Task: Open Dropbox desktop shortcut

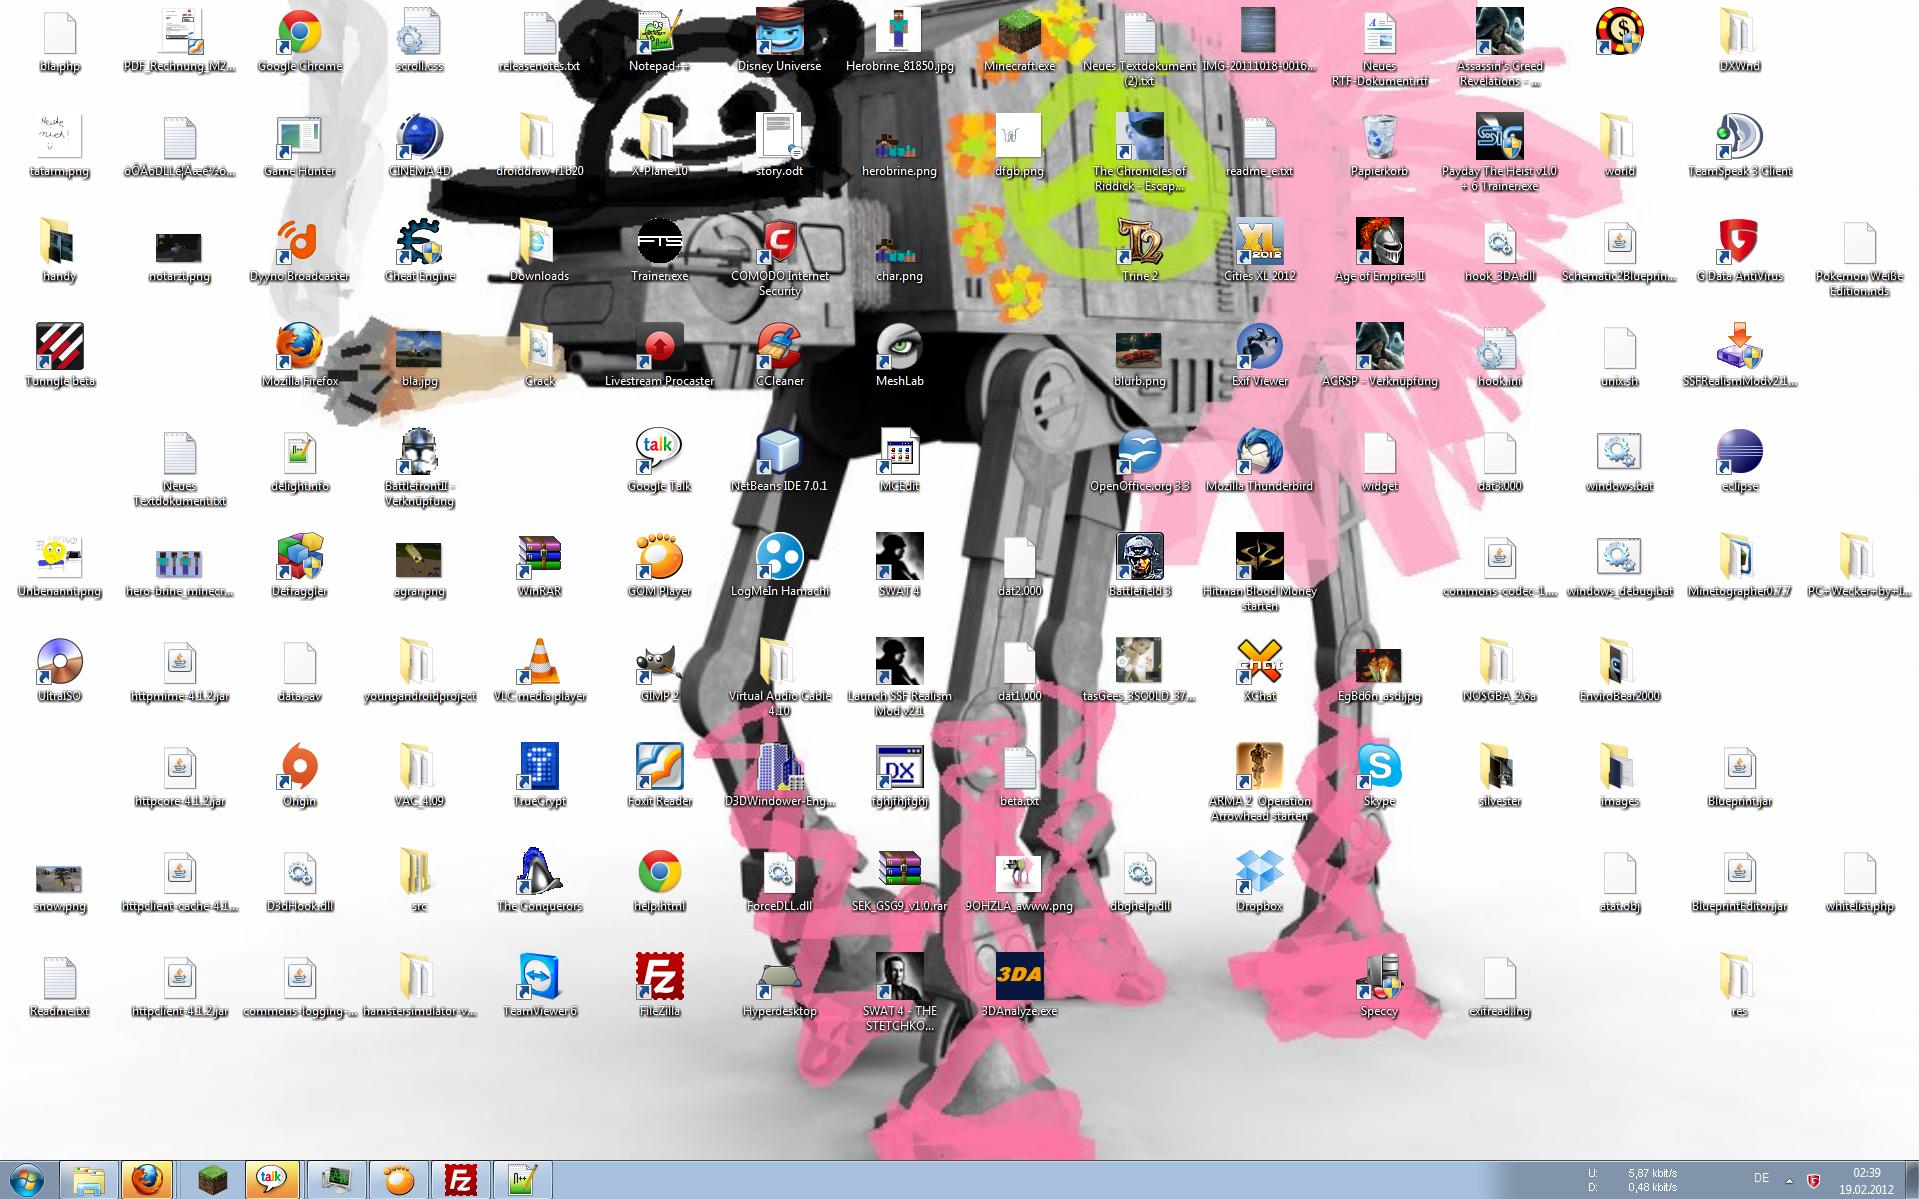Action: coord(1259,881)
